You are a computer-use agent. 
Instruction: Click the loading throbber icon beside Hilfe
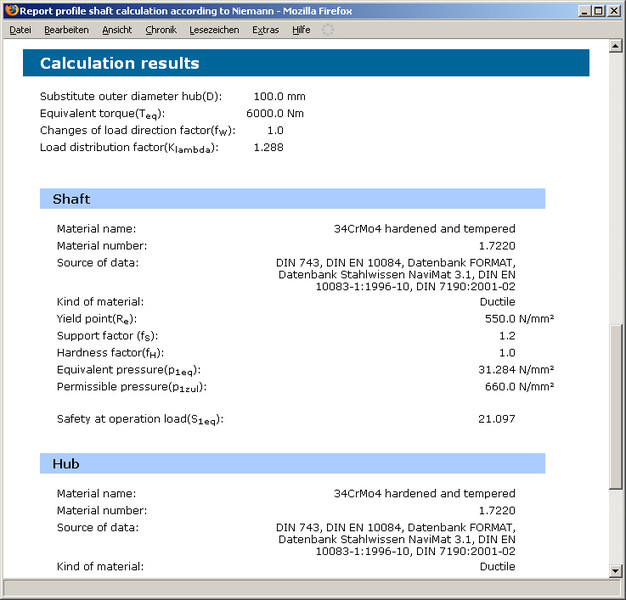pyautogui.click(x=328, y=30)
